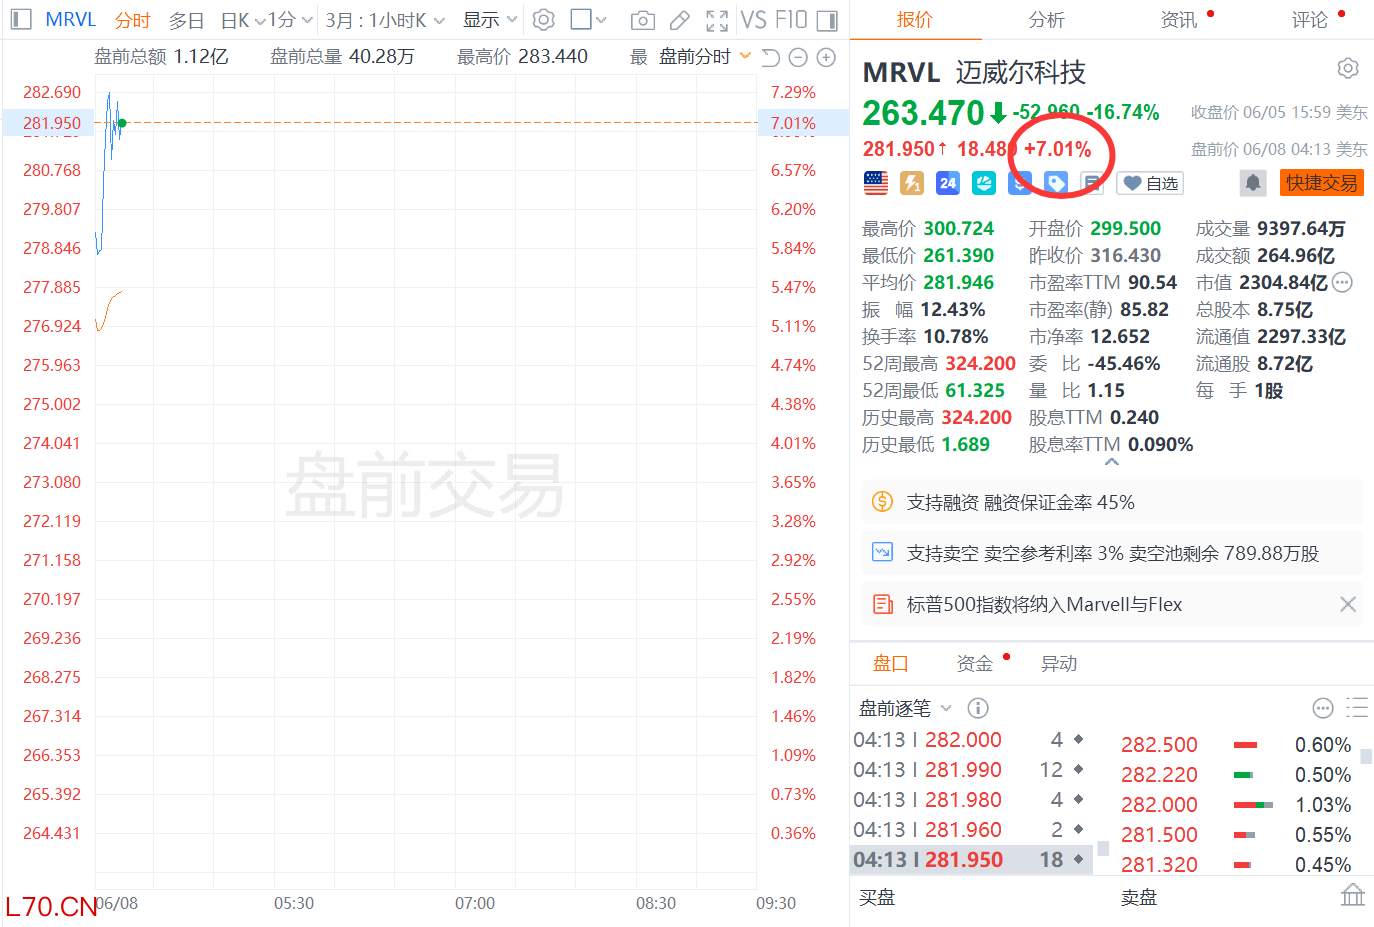Click margin financing coin icon
This screenshot has width=1374, height=927.
[882, 502]
